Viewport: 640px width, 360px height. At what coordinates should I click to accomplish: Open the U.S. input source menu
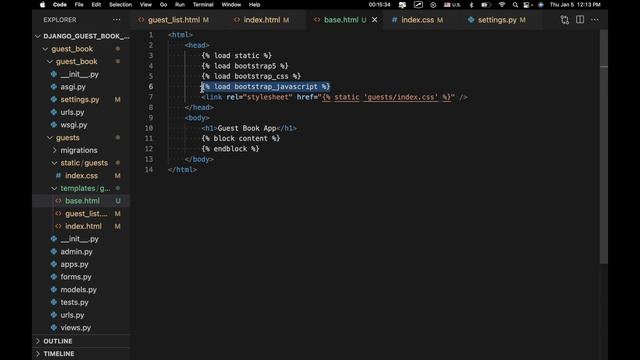[452, 5]
